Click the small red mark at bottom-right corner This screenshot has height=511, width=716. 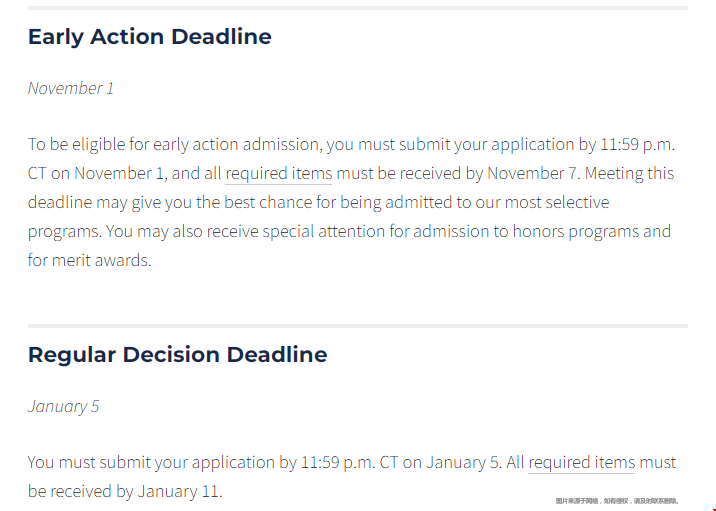pyautogui.click(x=713, y=509)
